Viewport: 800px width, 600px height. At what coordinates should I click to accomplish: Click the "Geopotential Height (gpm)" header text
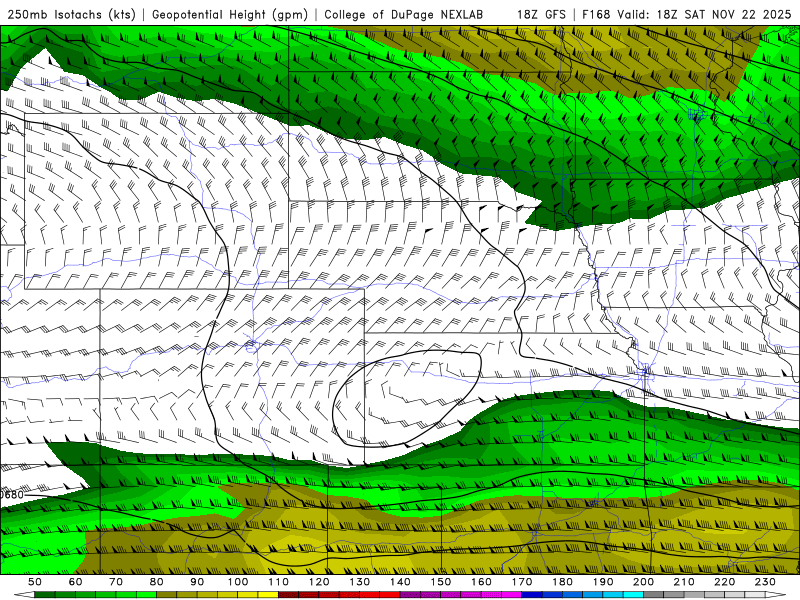pos(230,14)
